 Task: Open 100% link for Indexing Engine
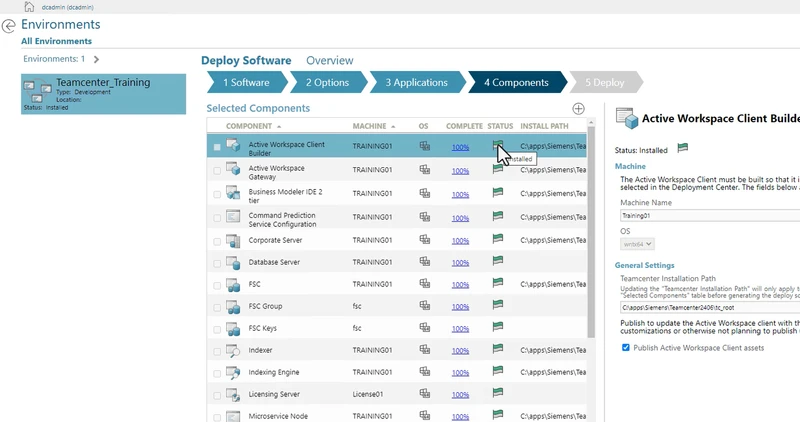(x=460, y=373)
